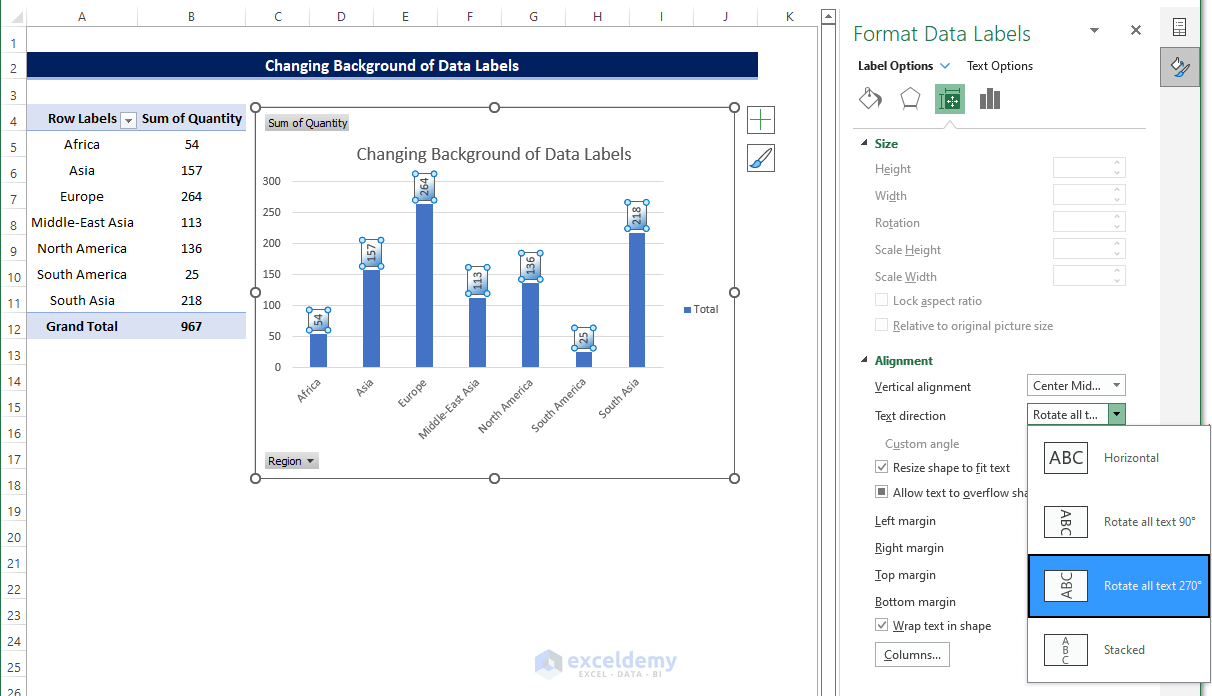Click the Sum of Quantity button on chart

click(x=306, y=123)
